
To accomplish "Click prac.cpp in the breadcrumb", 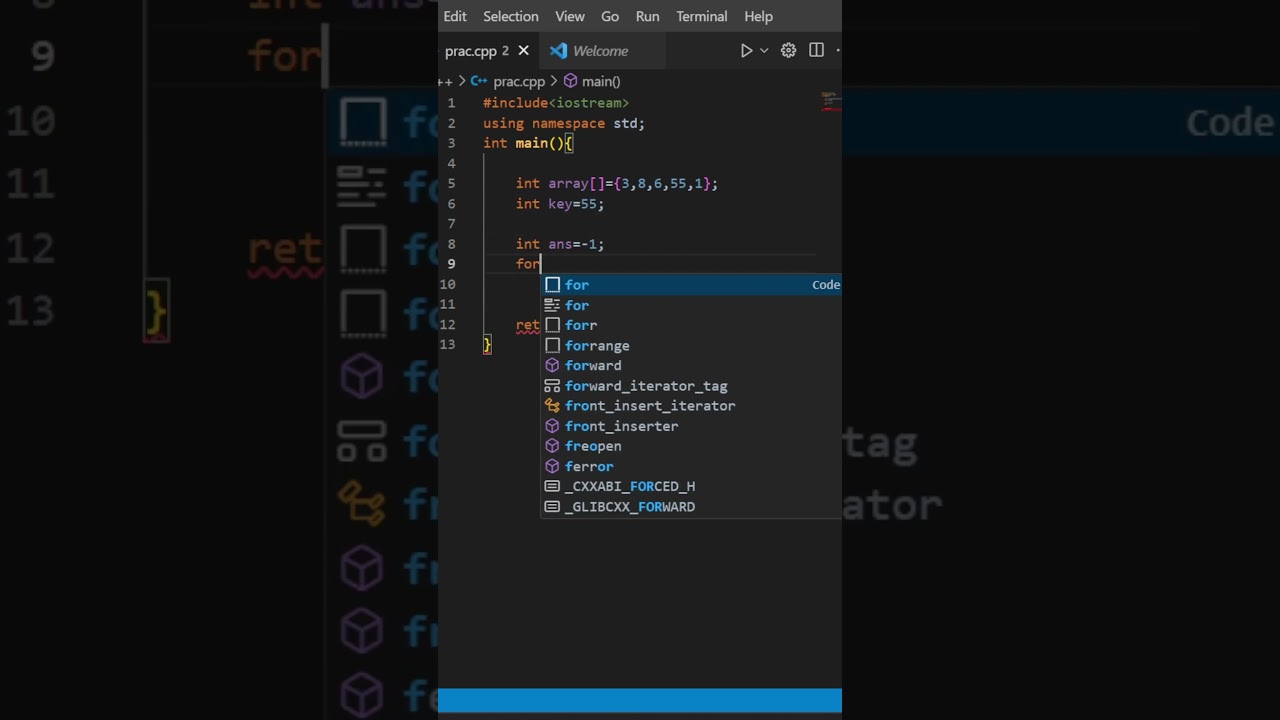I will pyautogui.click(x=519, y=81).
